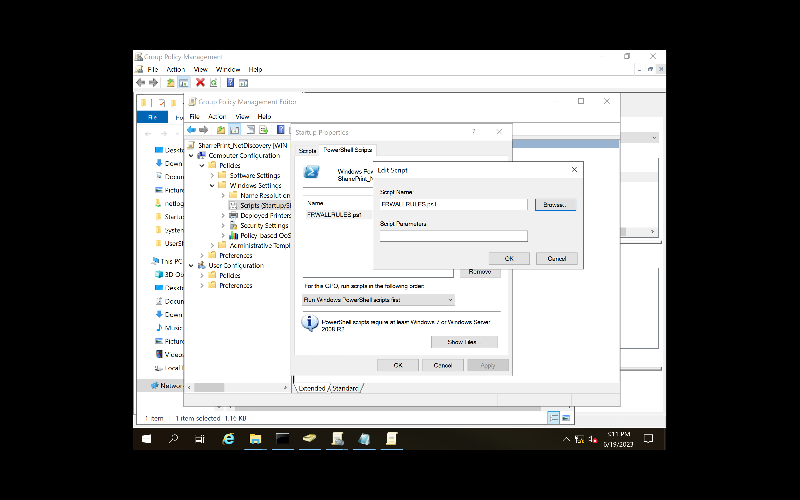Open the Windows Start menu
This screenshot has height=500, width=800.
[x=146, y=439]
